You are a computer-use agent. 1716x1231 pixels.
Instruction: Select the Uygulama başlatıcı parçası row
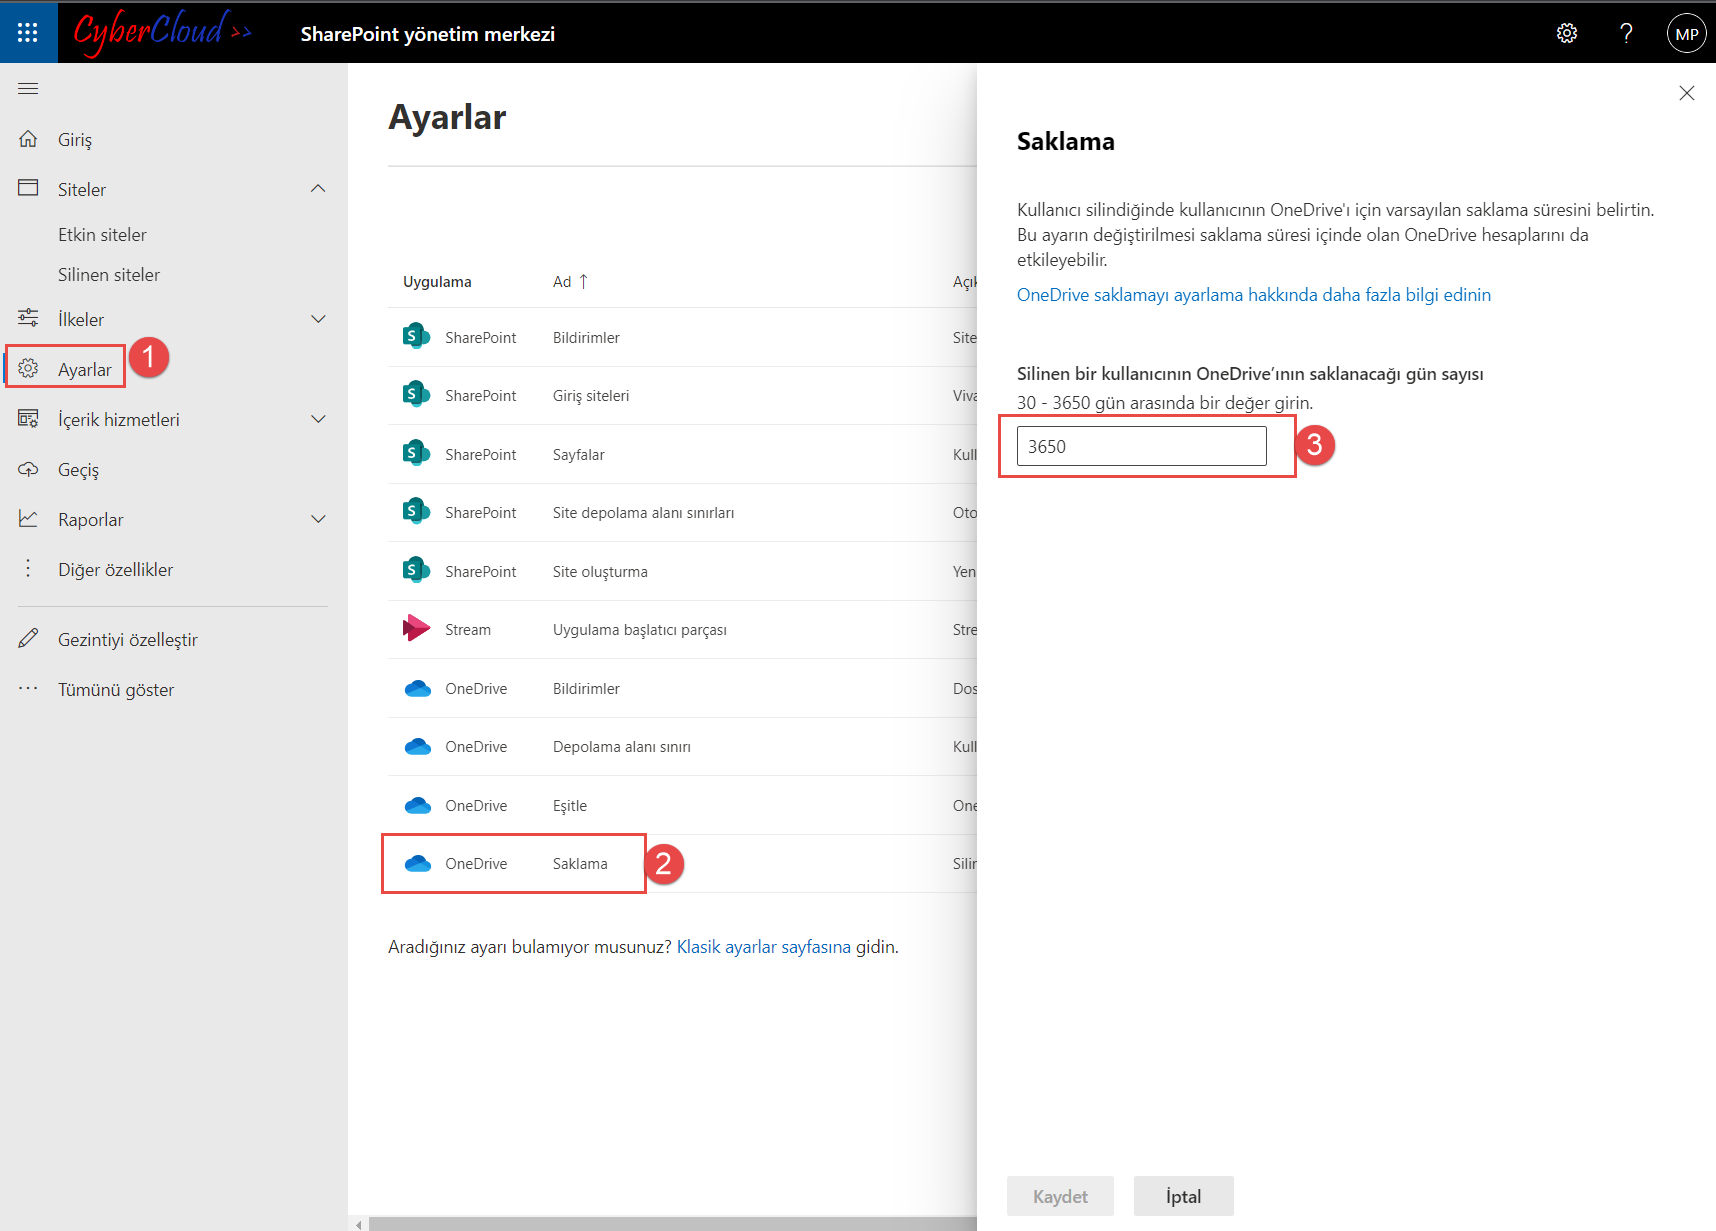(x=682, y=629)
